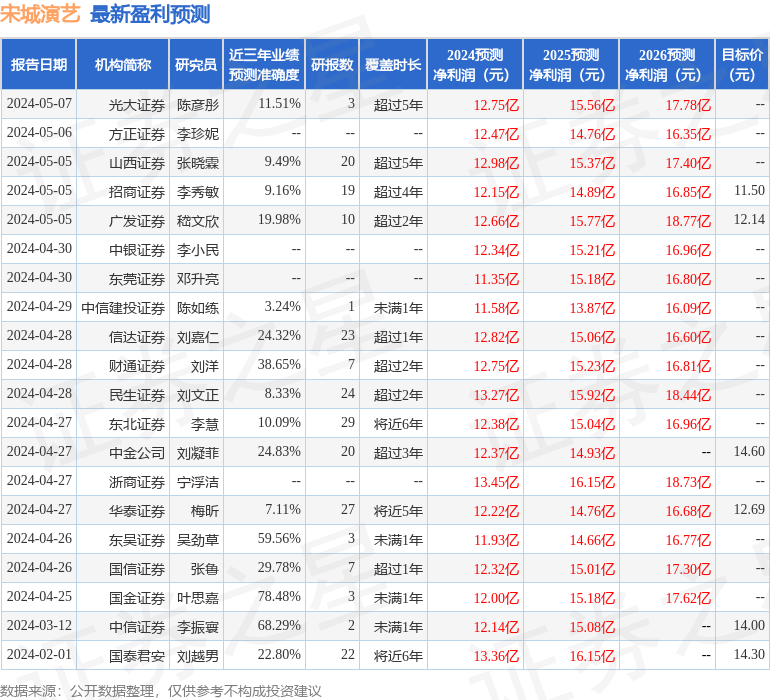Click target price 11.50

click(749, 191)
